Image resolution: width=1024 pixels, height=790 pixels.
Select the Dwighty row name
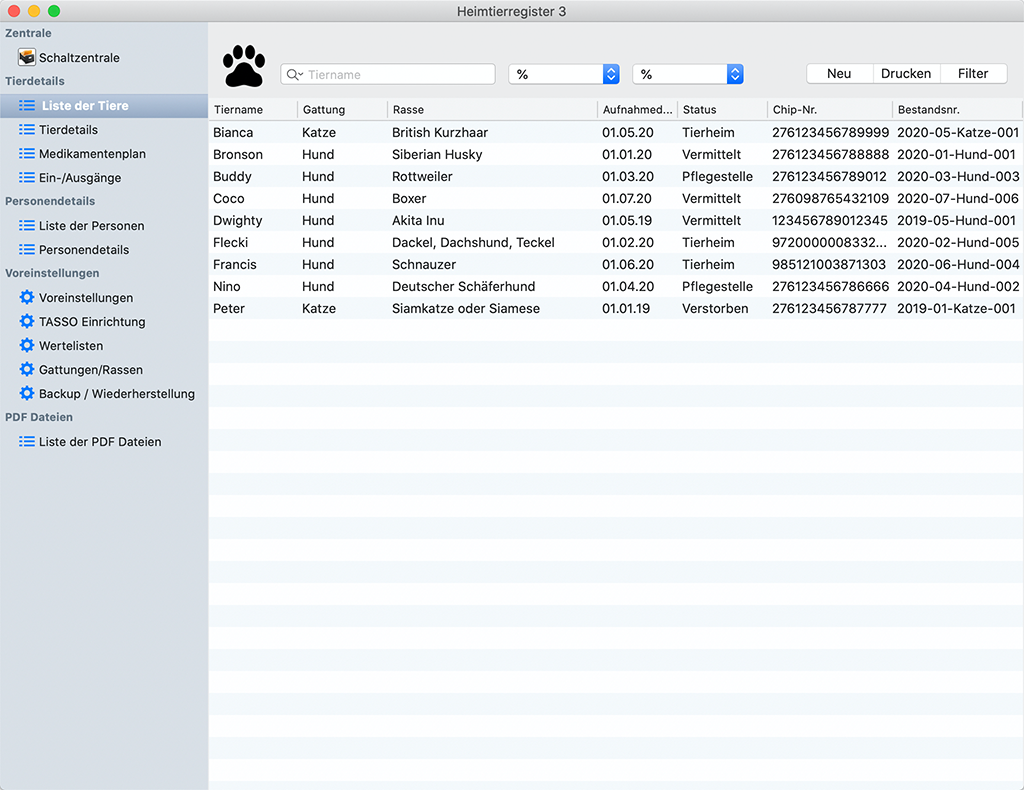point(238,221)
